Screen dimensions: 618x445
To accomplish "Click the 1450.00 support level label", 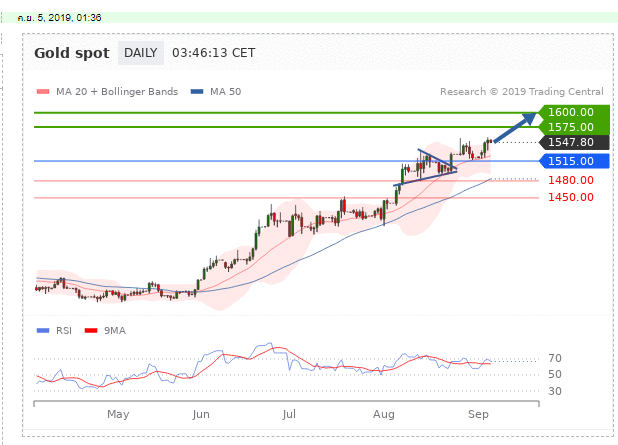I will pos(570,197).
